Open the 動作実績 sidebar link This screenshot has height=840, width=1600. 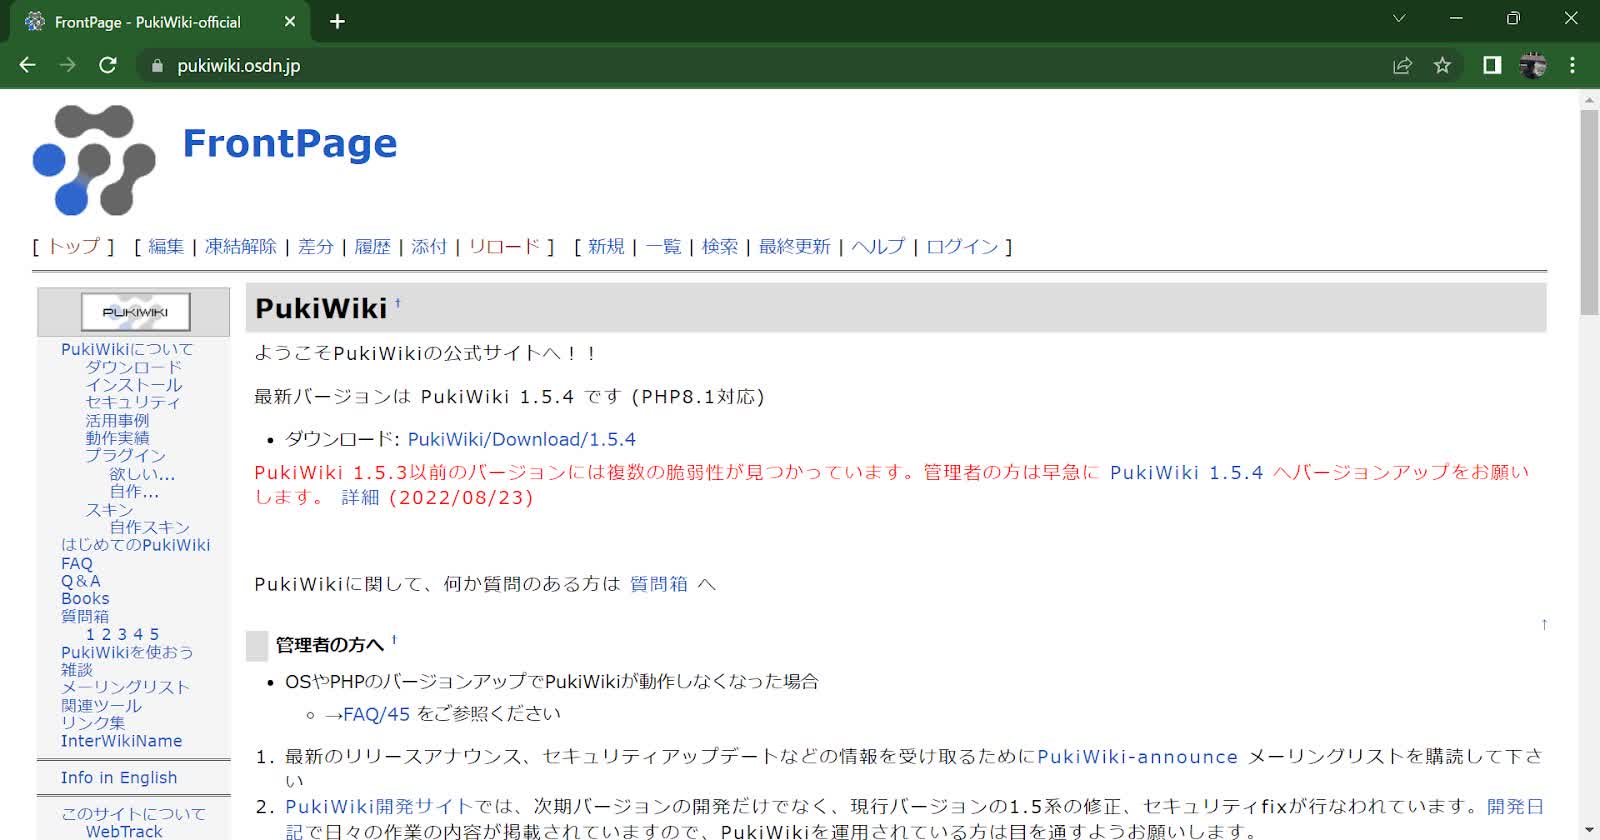click(x=117, y=438)
